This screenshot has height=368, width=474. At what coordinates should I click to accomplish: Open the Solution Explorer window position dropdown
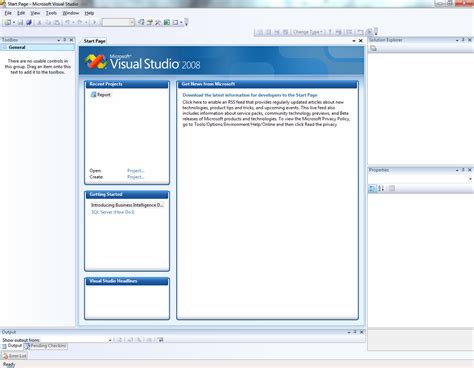[x=457, y=40]
